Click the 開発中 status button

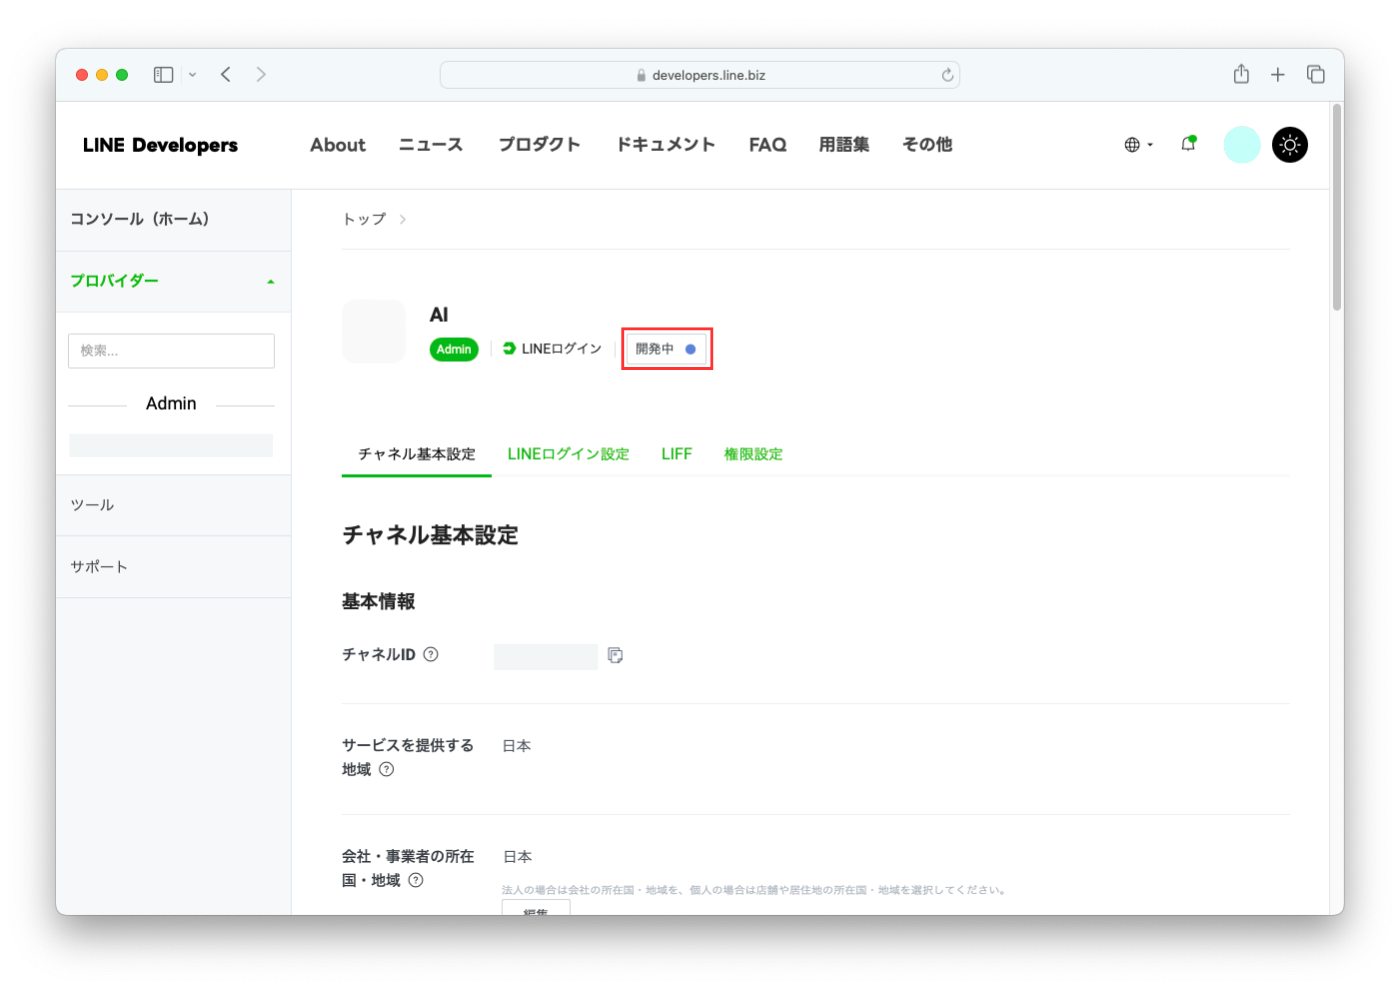point(667,349)
